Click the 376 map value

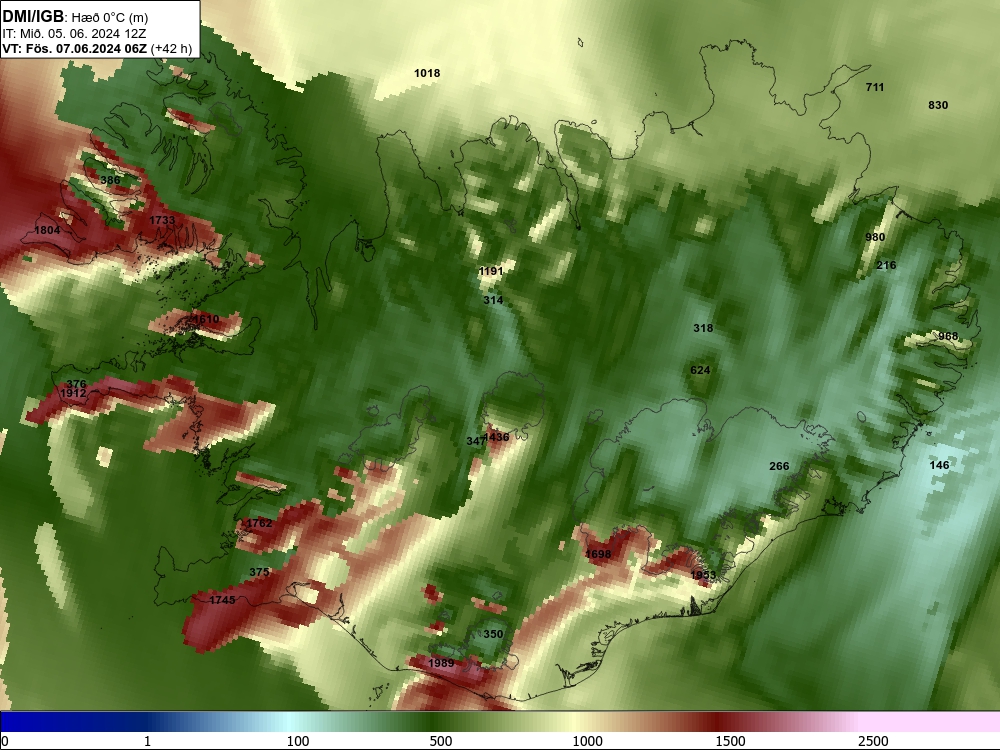tap(77, 384)
